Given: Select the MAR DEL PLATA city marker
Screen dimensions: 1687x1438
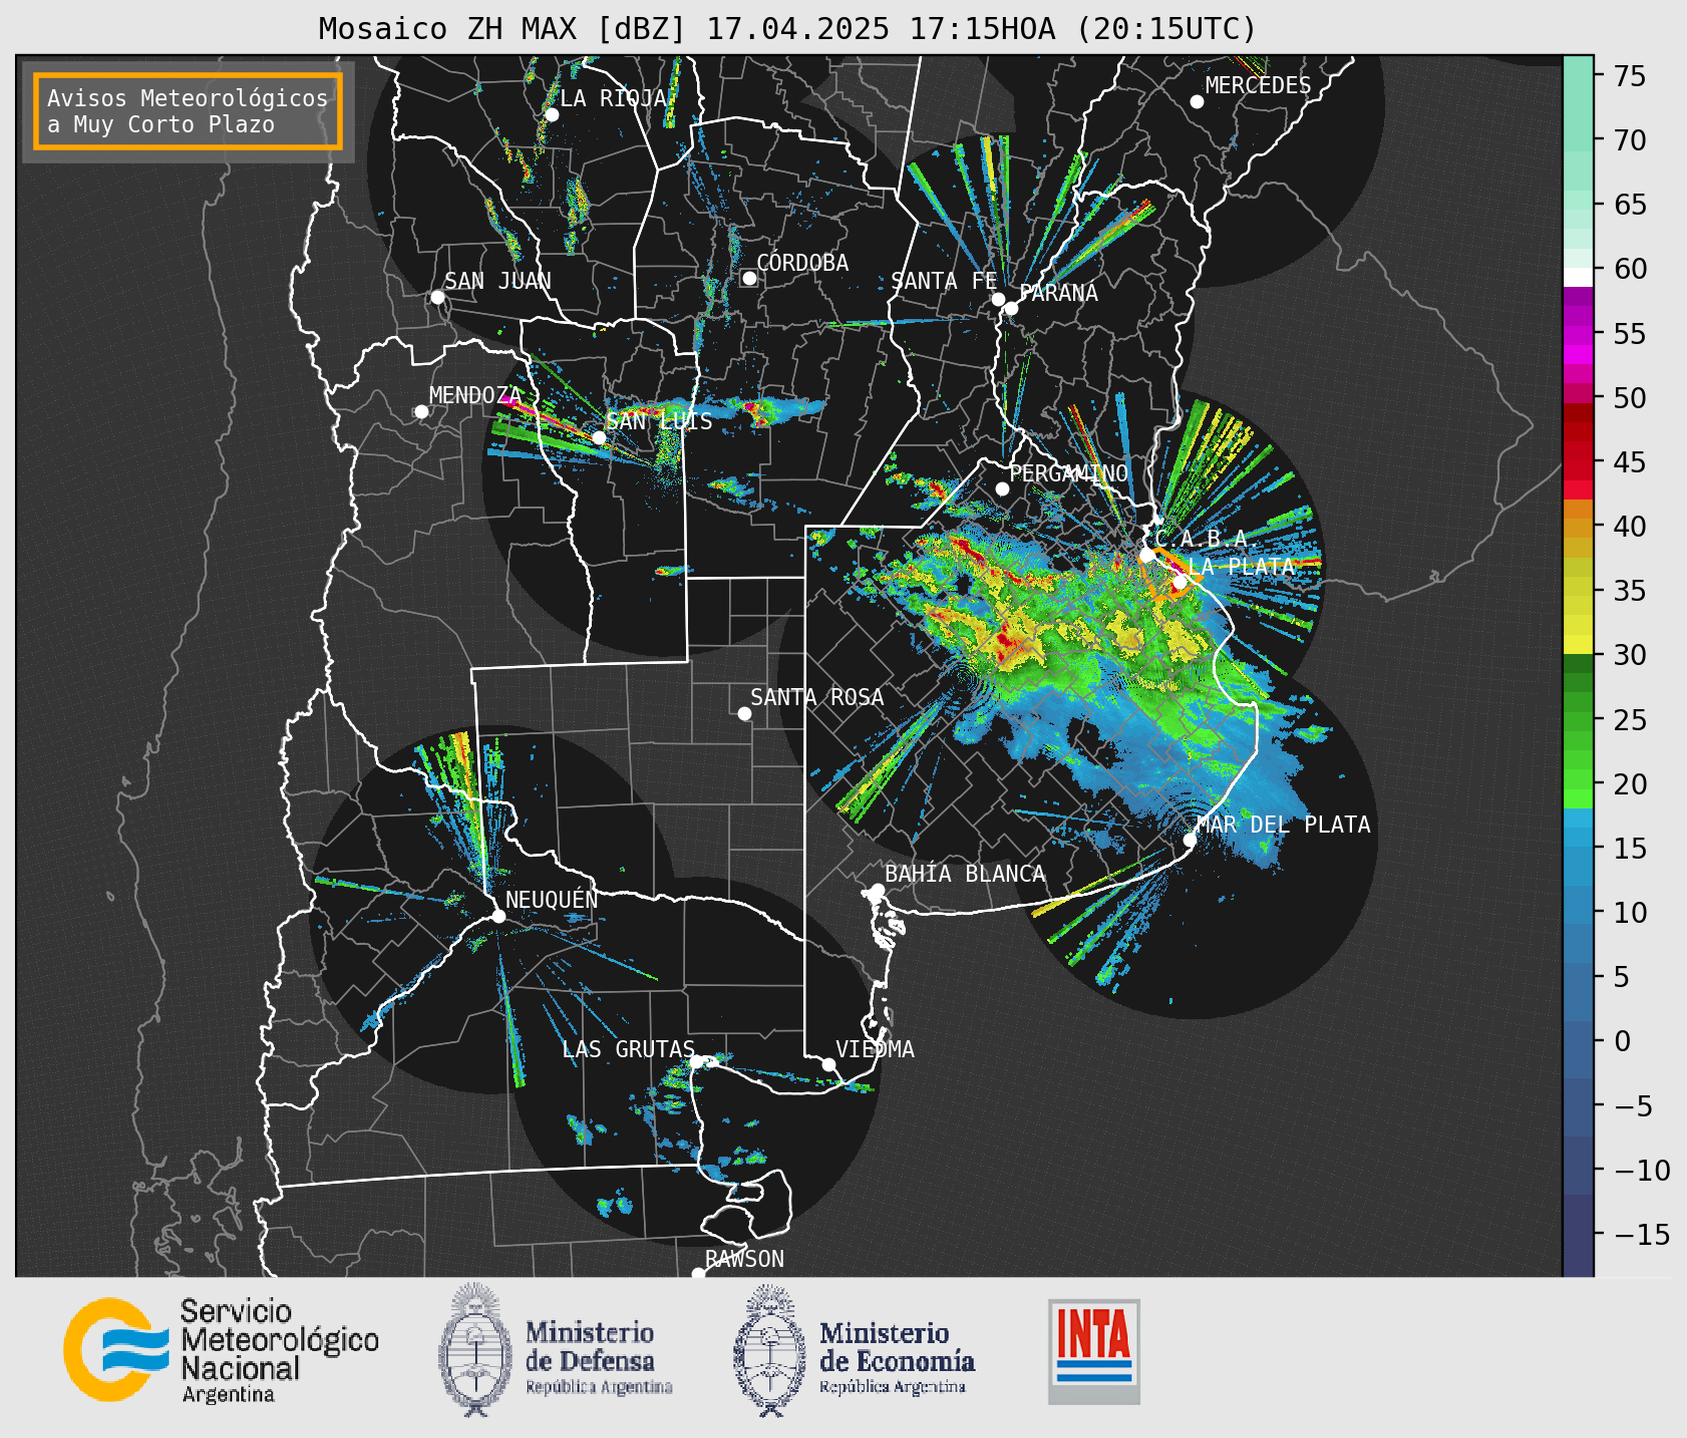Looking at the screenshot, I should click(x=1189, y=840).
